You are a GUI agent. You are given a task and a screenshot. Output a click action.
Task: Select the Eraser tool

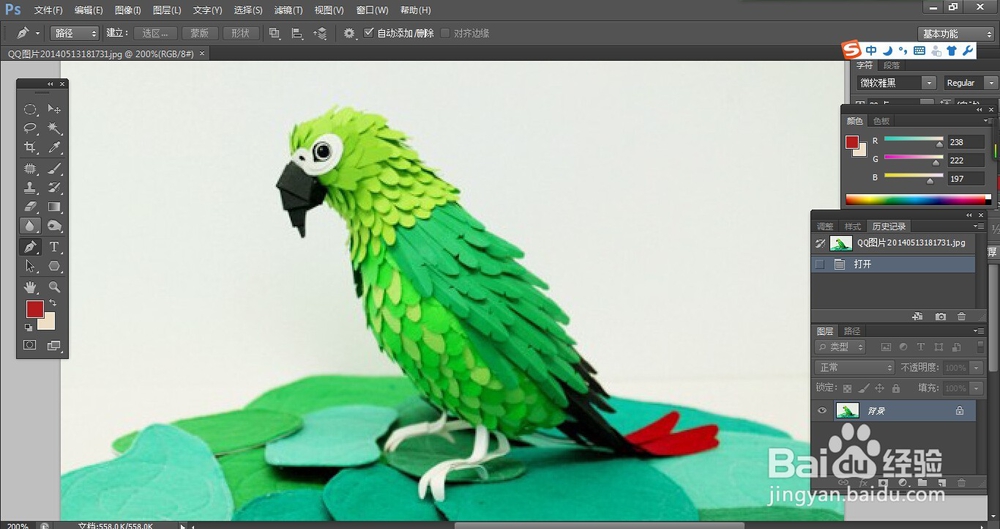30,207
